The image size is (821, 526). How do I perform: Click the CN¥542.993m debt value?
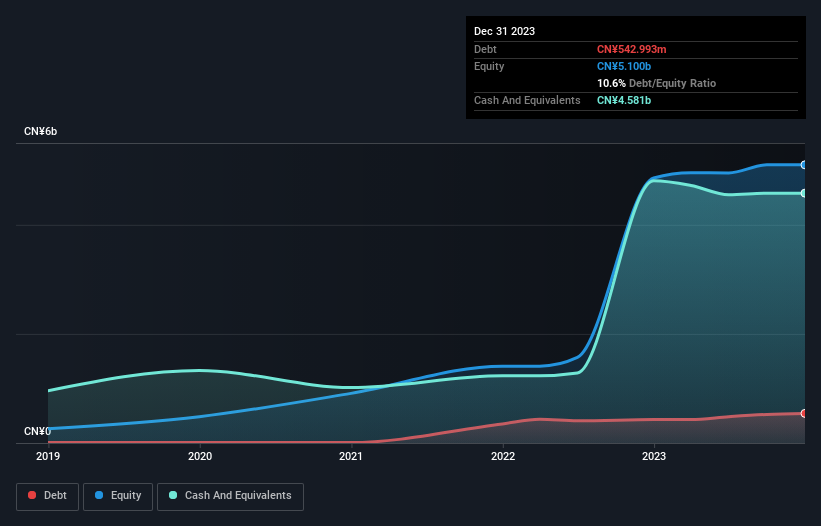click(x=631, y=49)
